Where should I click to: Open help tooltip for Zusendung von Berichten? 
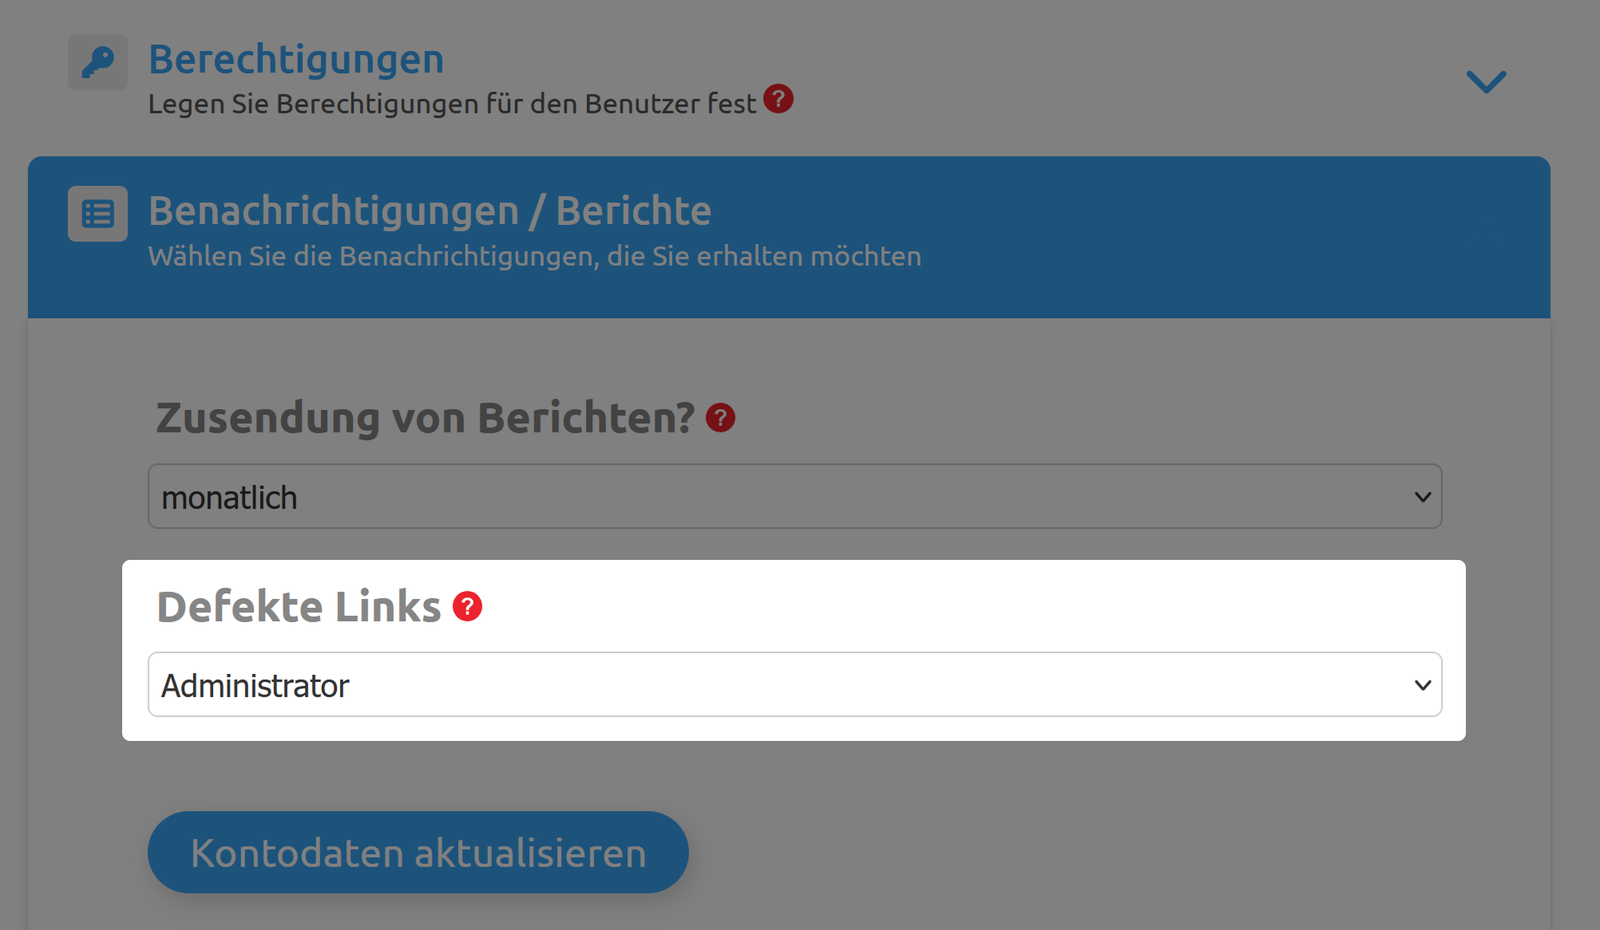tap(719, 418)
